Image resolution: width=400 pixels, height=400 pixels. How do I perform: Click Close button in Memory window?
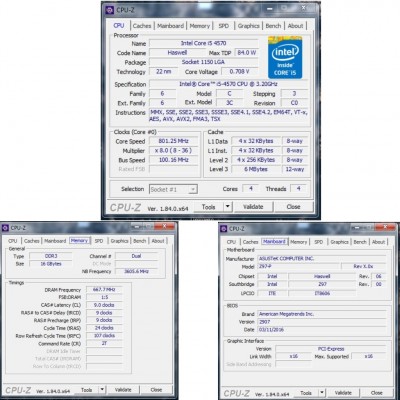(156, 389)
